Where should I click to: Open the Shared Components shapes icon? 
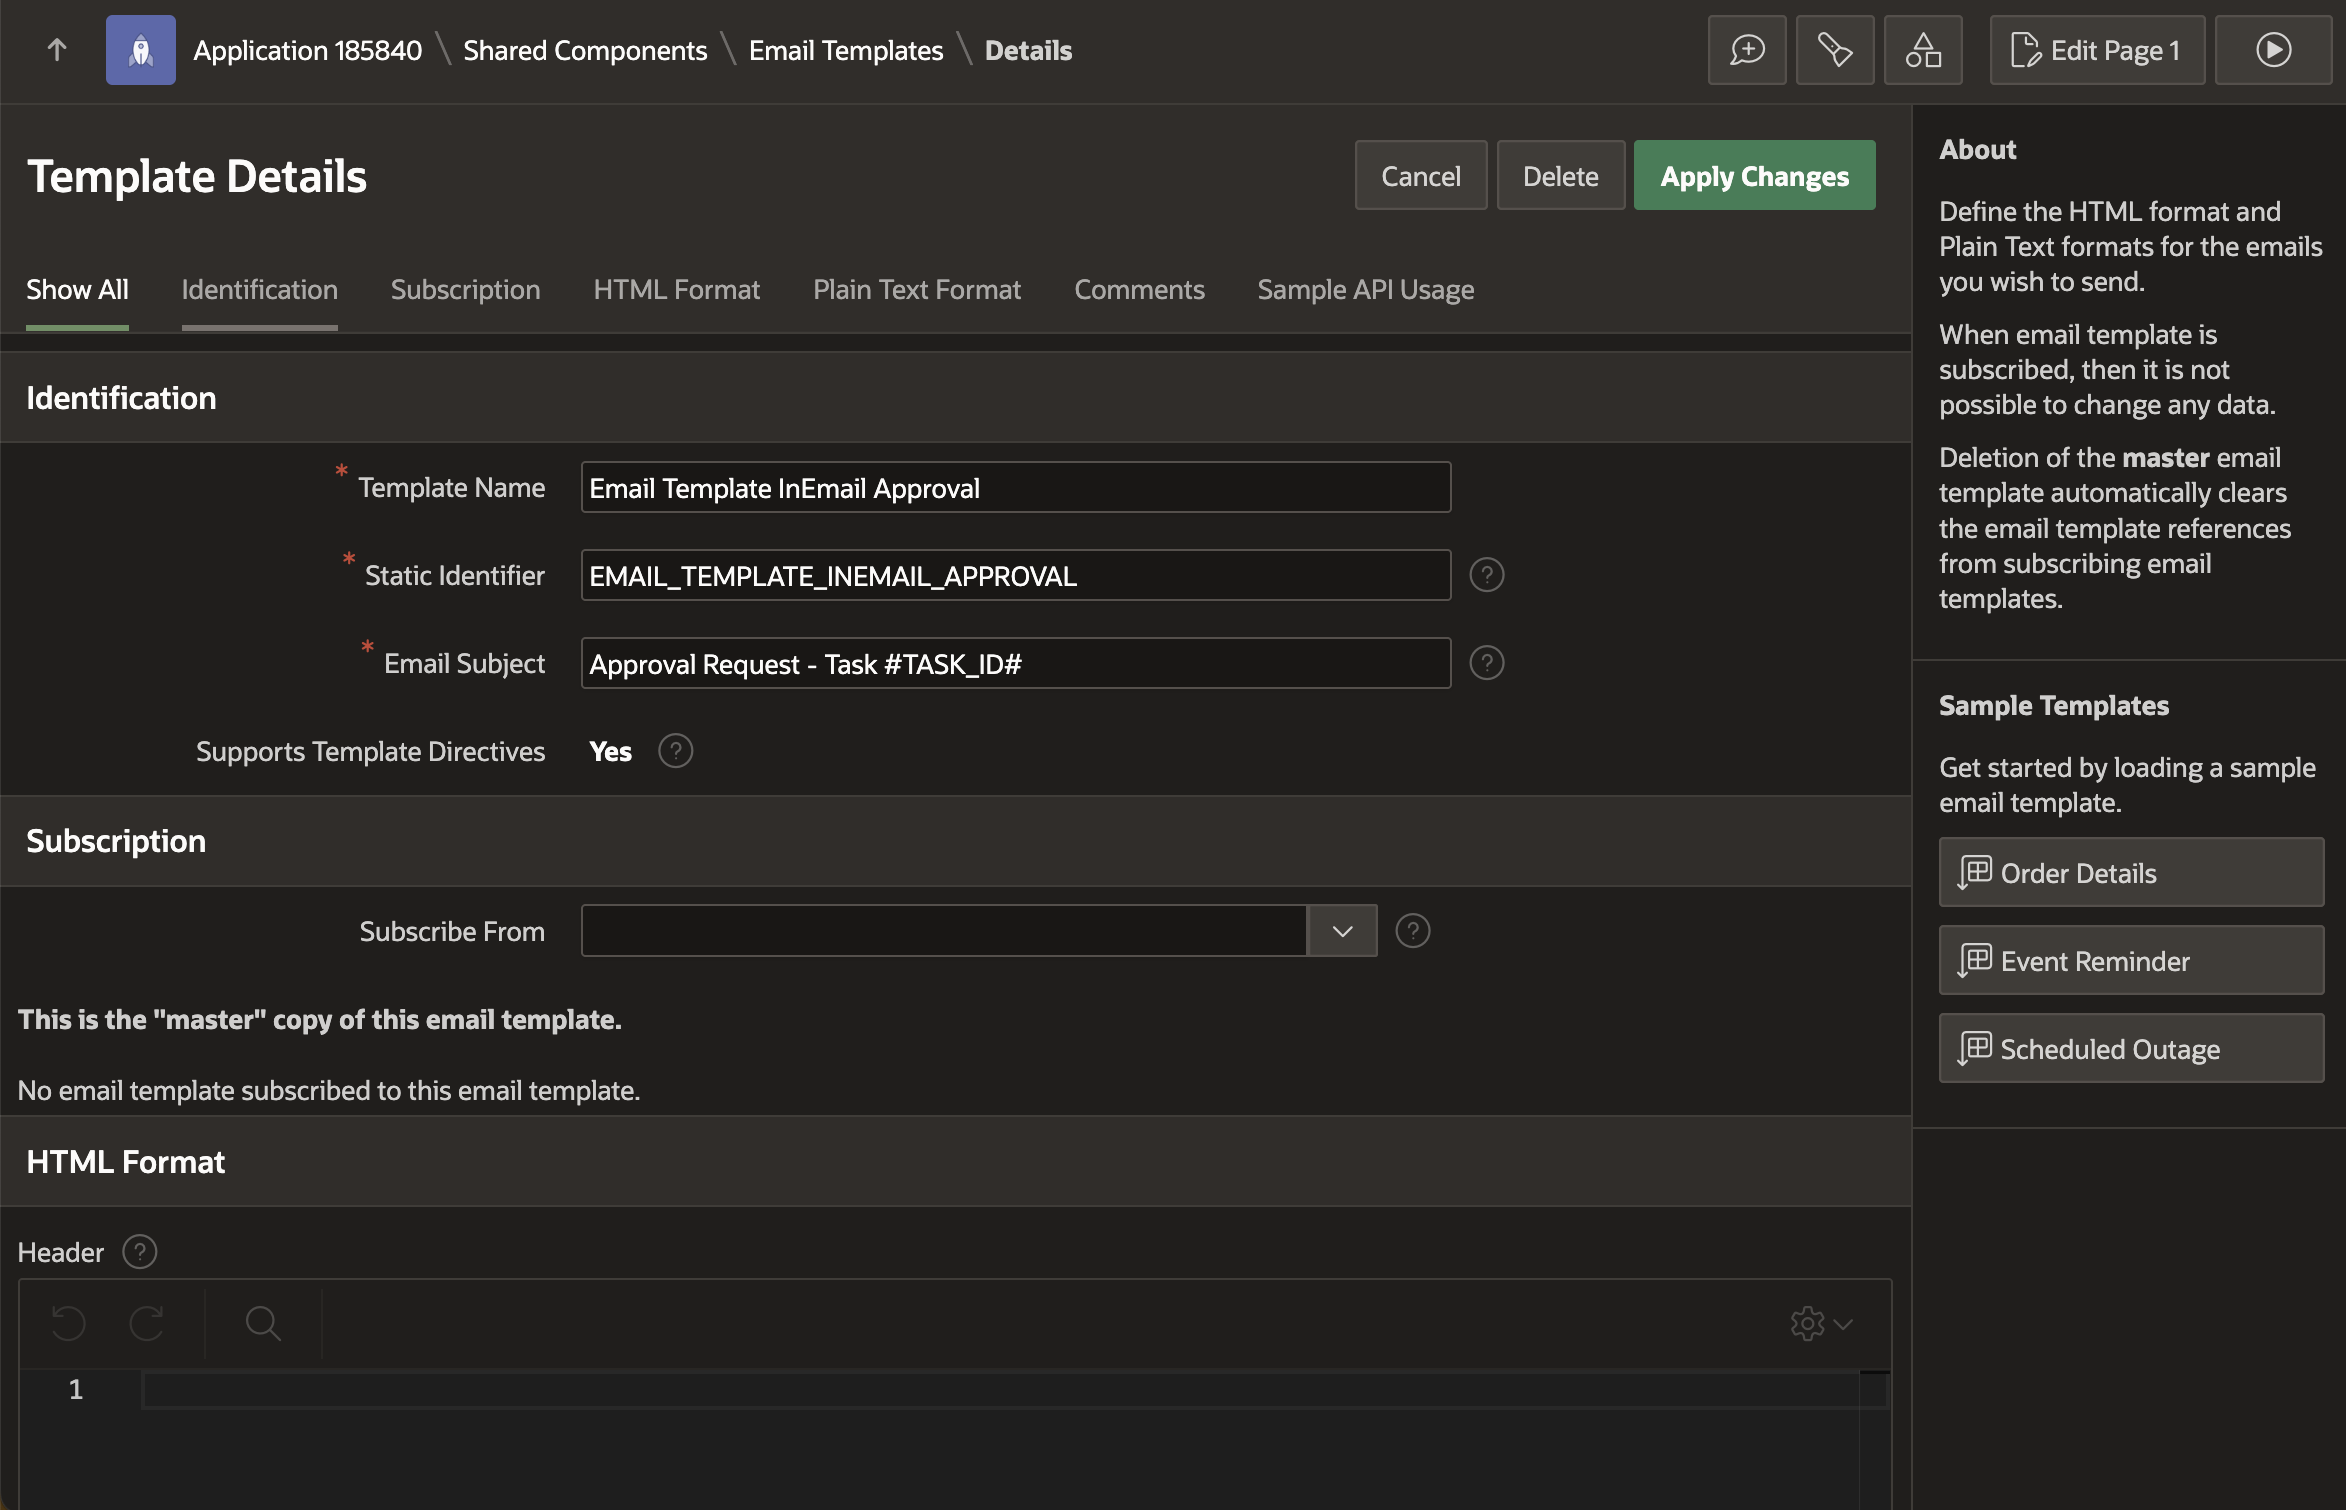tap(1922, 50)
